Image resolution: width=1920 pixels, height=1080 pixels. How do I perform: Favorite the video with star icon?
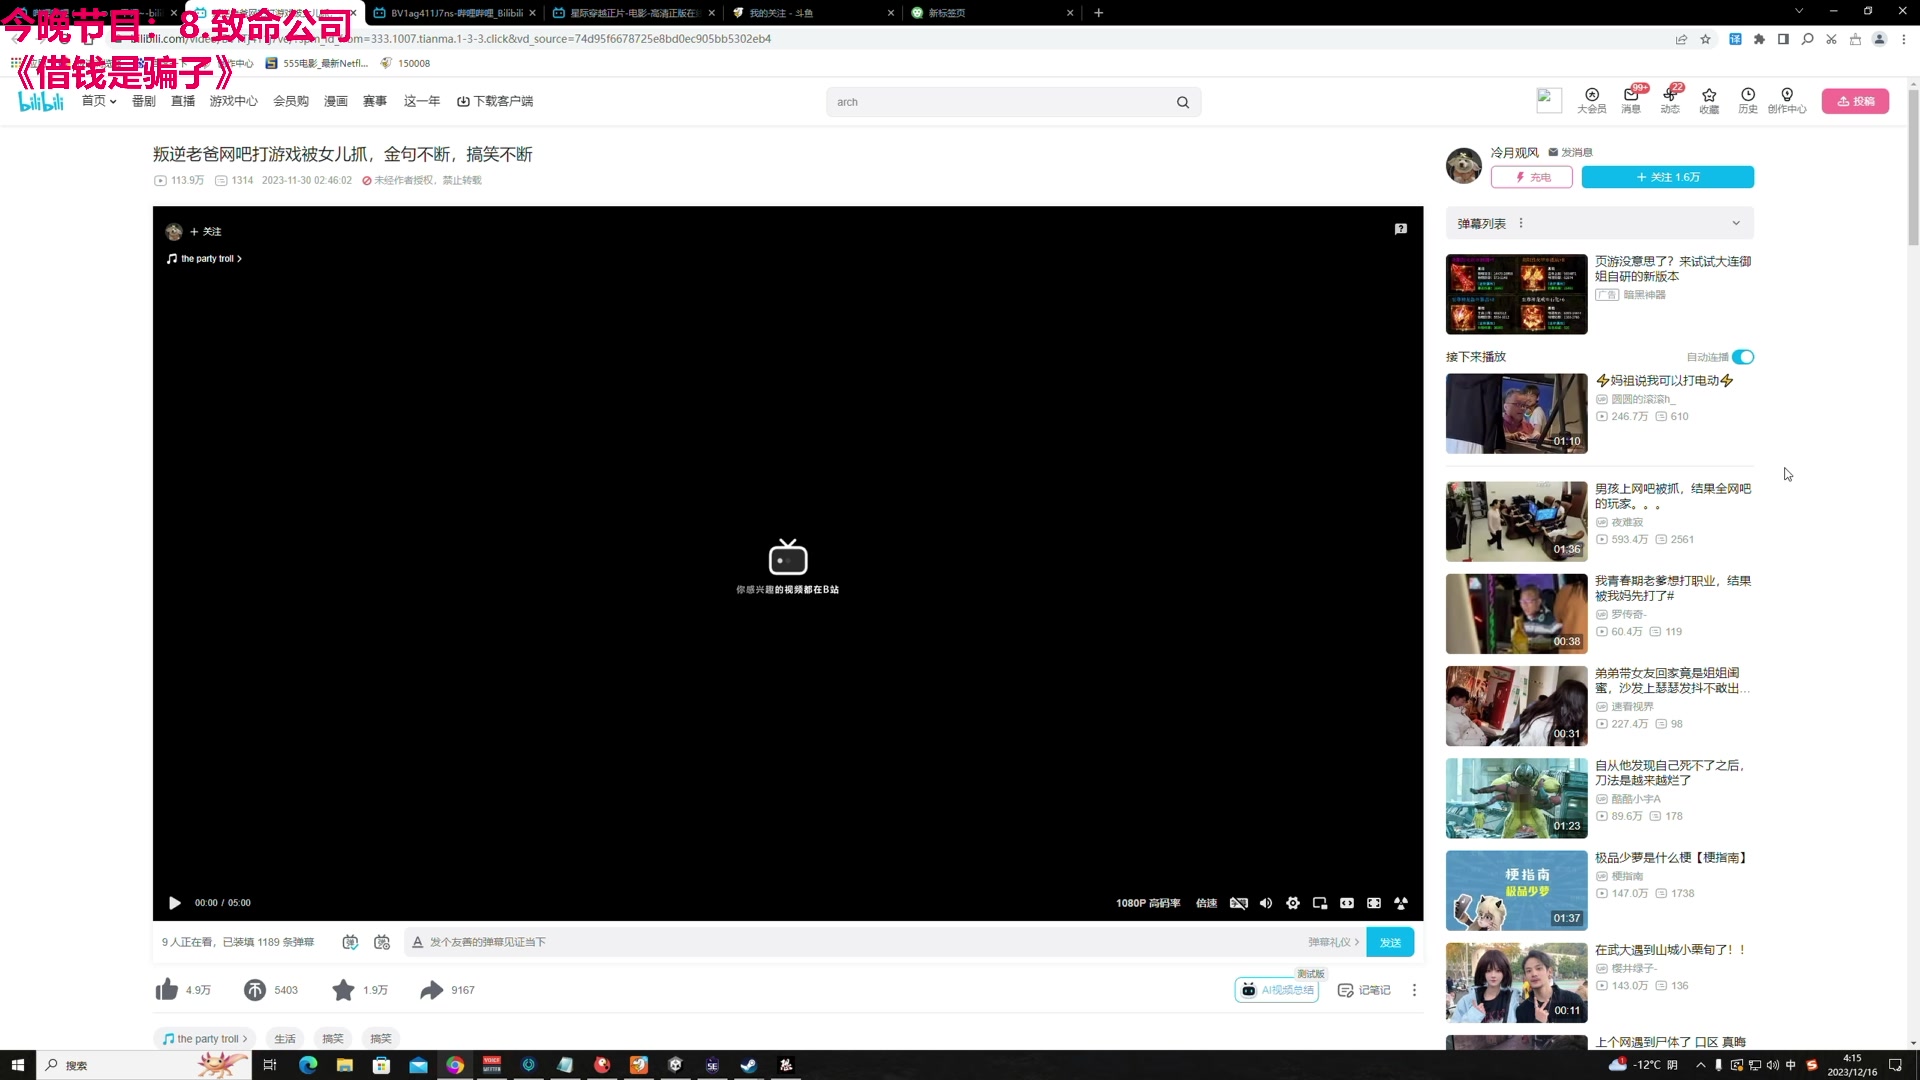[x=343, y=990]
